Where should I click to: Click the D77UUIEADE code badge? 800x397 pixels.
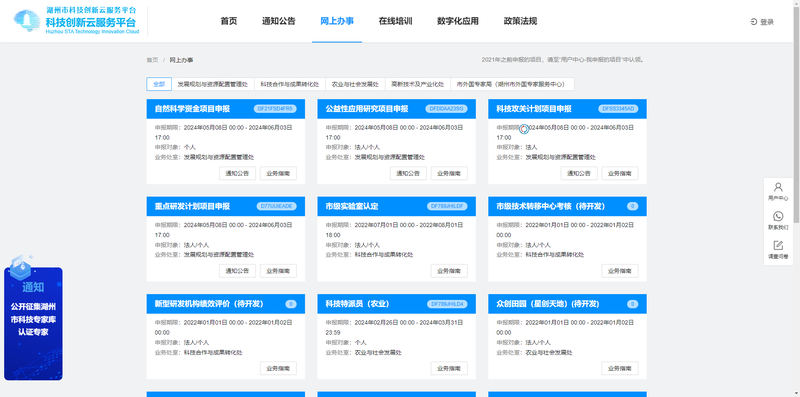[x=276, y=206]
